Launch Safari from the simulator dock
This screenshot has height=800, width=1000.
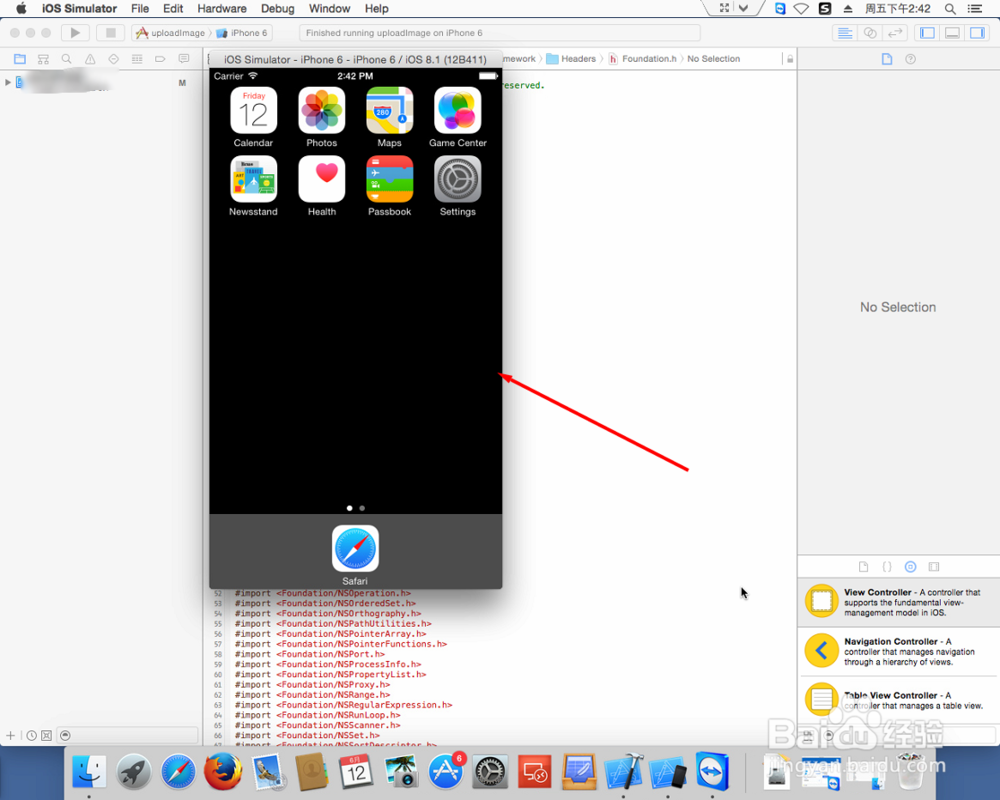355,548
